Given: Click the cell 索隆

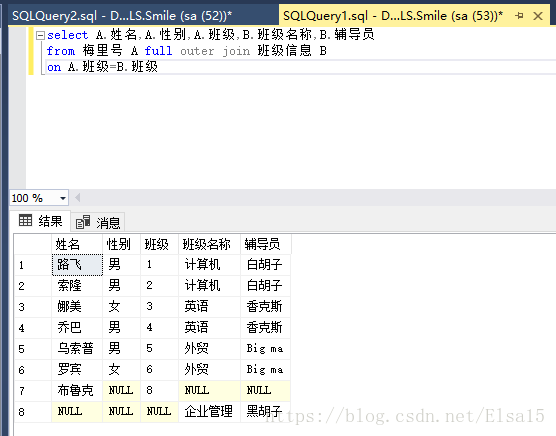Looking at the screenshot, I should click(77, 286).
